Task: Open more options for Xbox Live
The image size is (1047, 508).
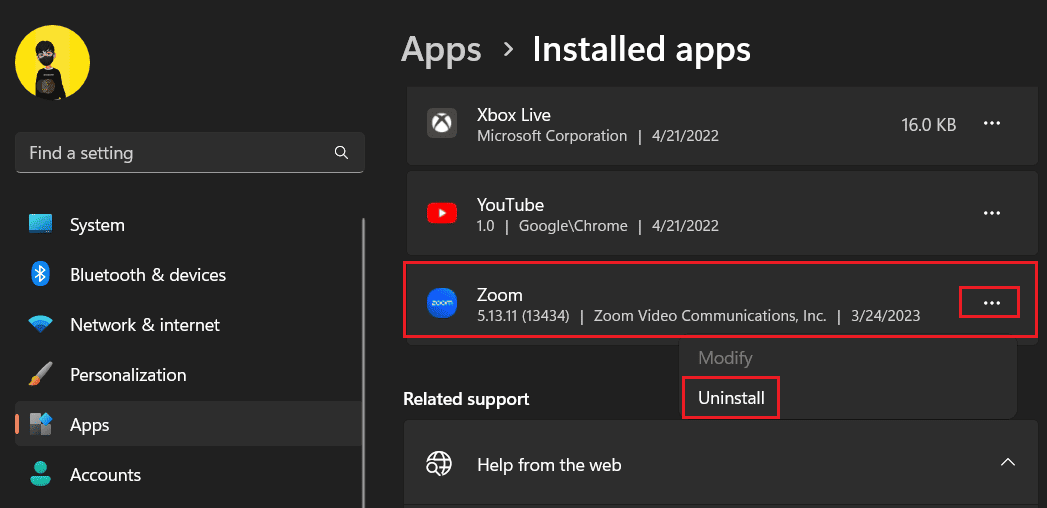Action: 992,123
